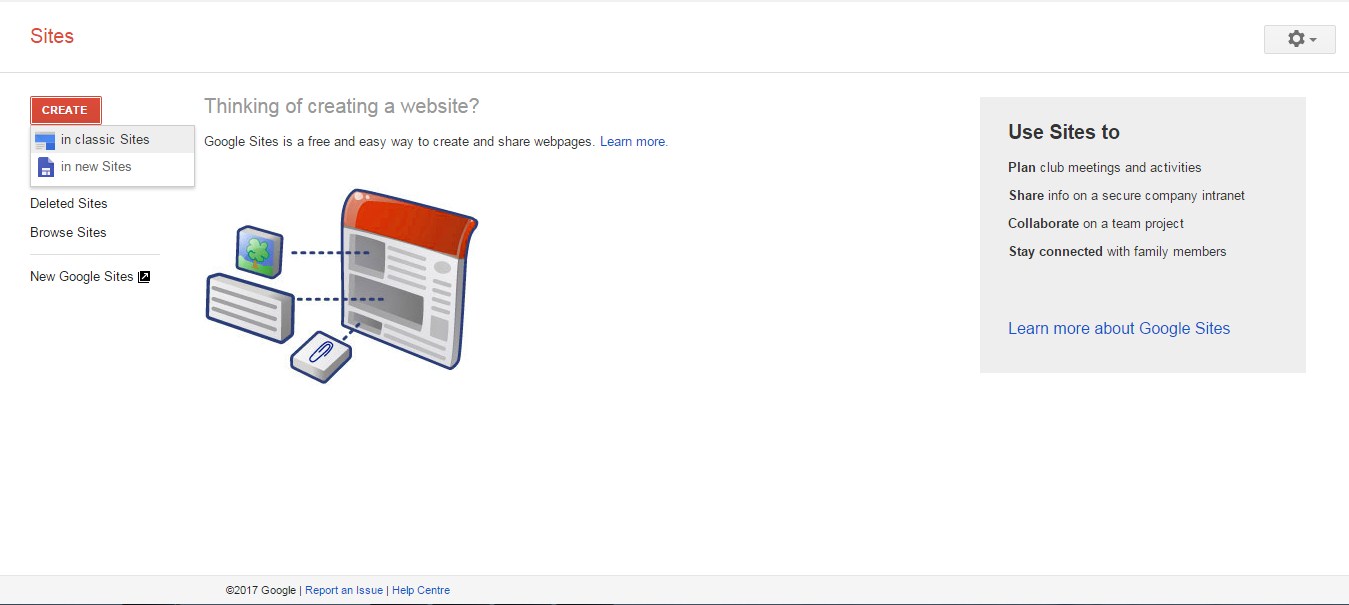The width and height of the screenshot is (1349, 605).
Task: Click the 'Plan club meetings and activities' line
Action: coord(1105,168)
